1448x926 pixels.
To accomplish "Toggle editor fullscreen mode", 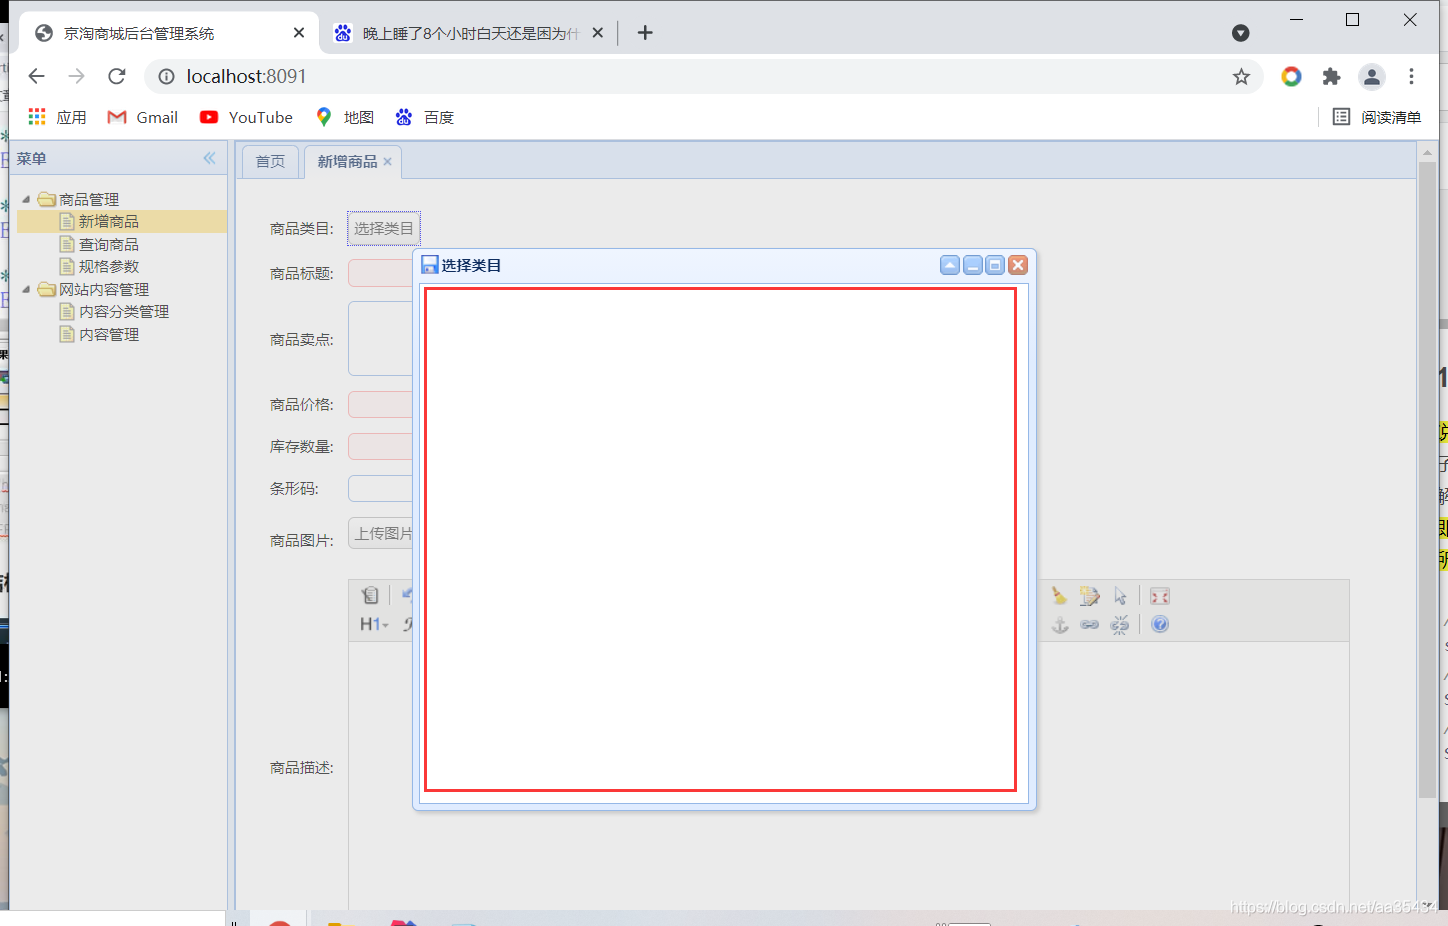I will 1160,596.
